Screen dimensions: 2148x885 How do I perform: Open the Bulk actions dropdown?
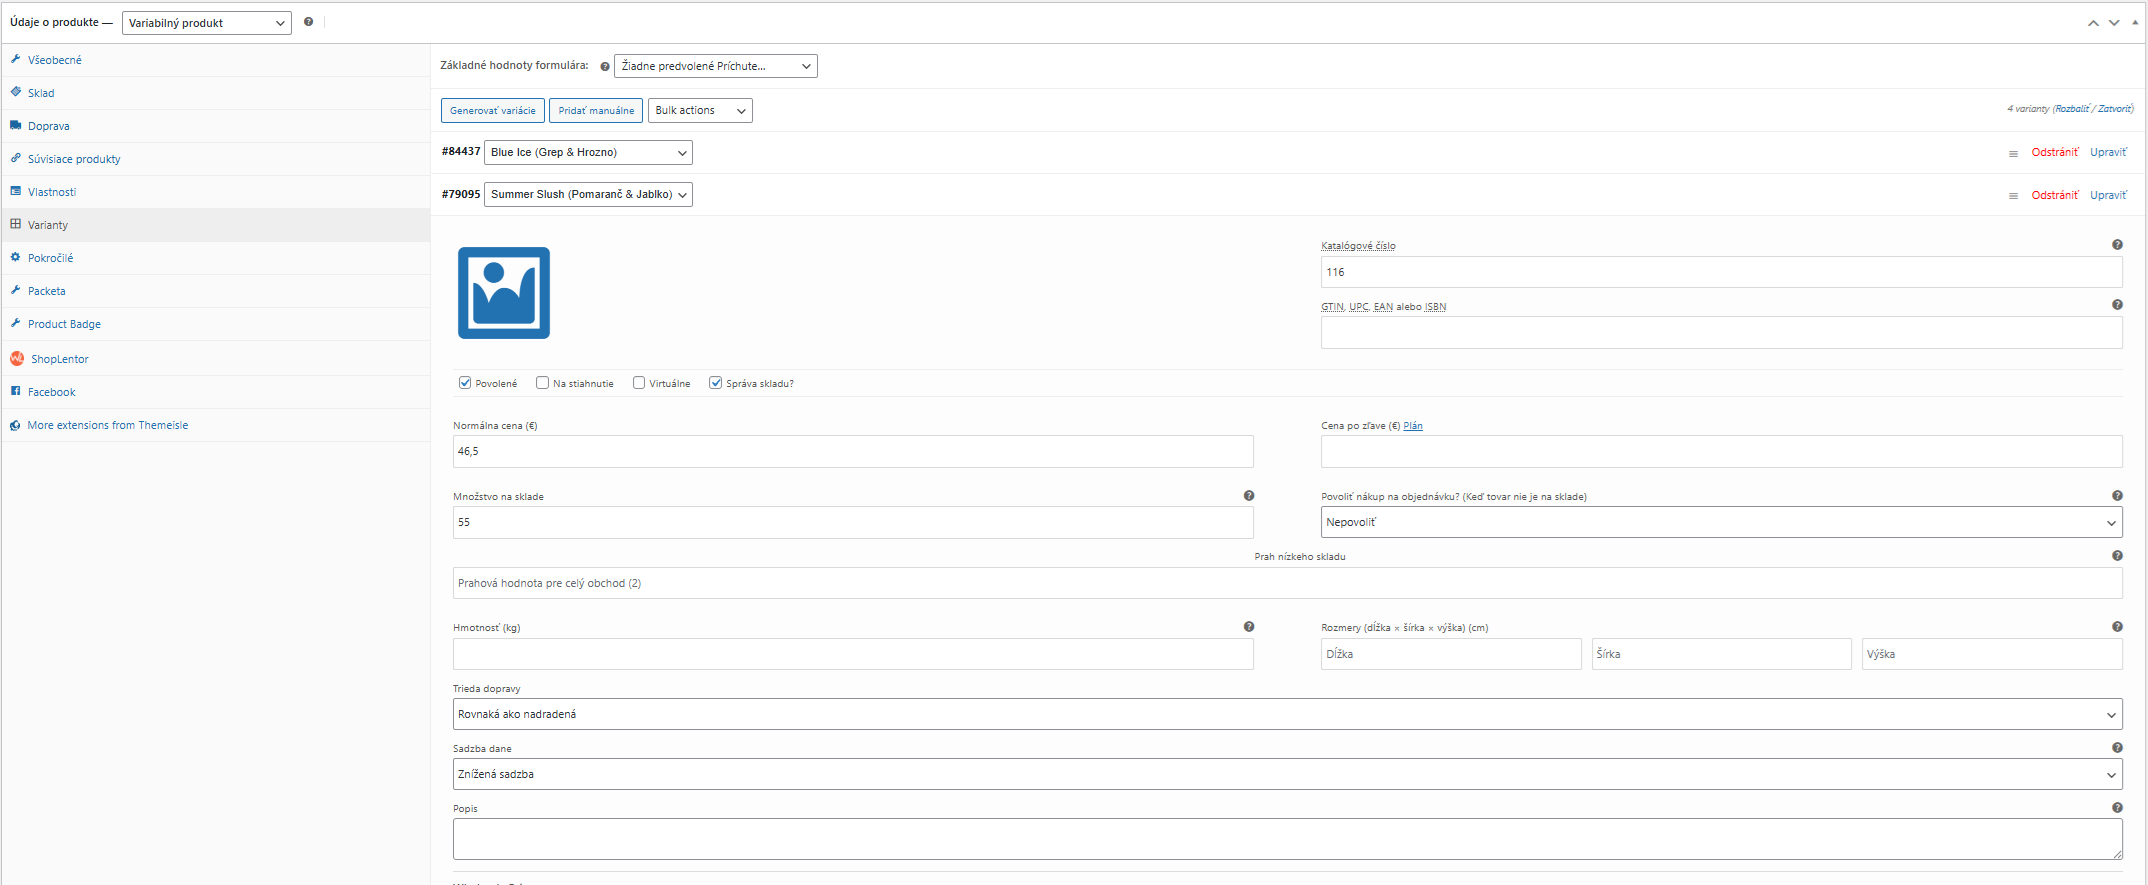click(700, 111)
